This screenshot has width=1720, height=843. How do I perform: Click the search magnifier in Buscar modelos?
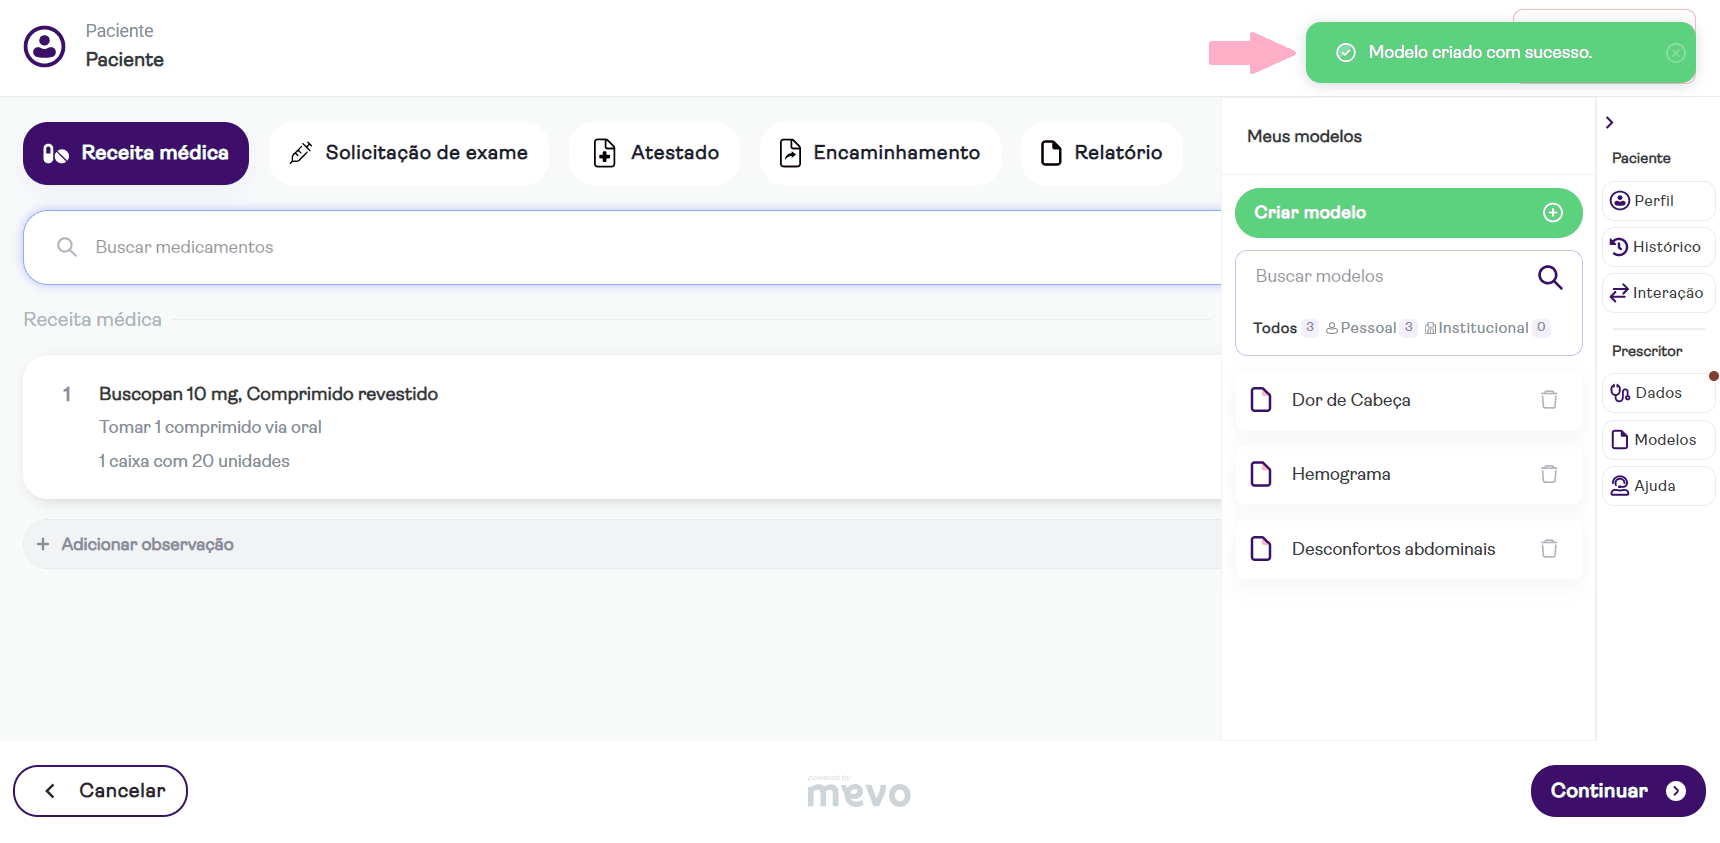point(1549,277)
